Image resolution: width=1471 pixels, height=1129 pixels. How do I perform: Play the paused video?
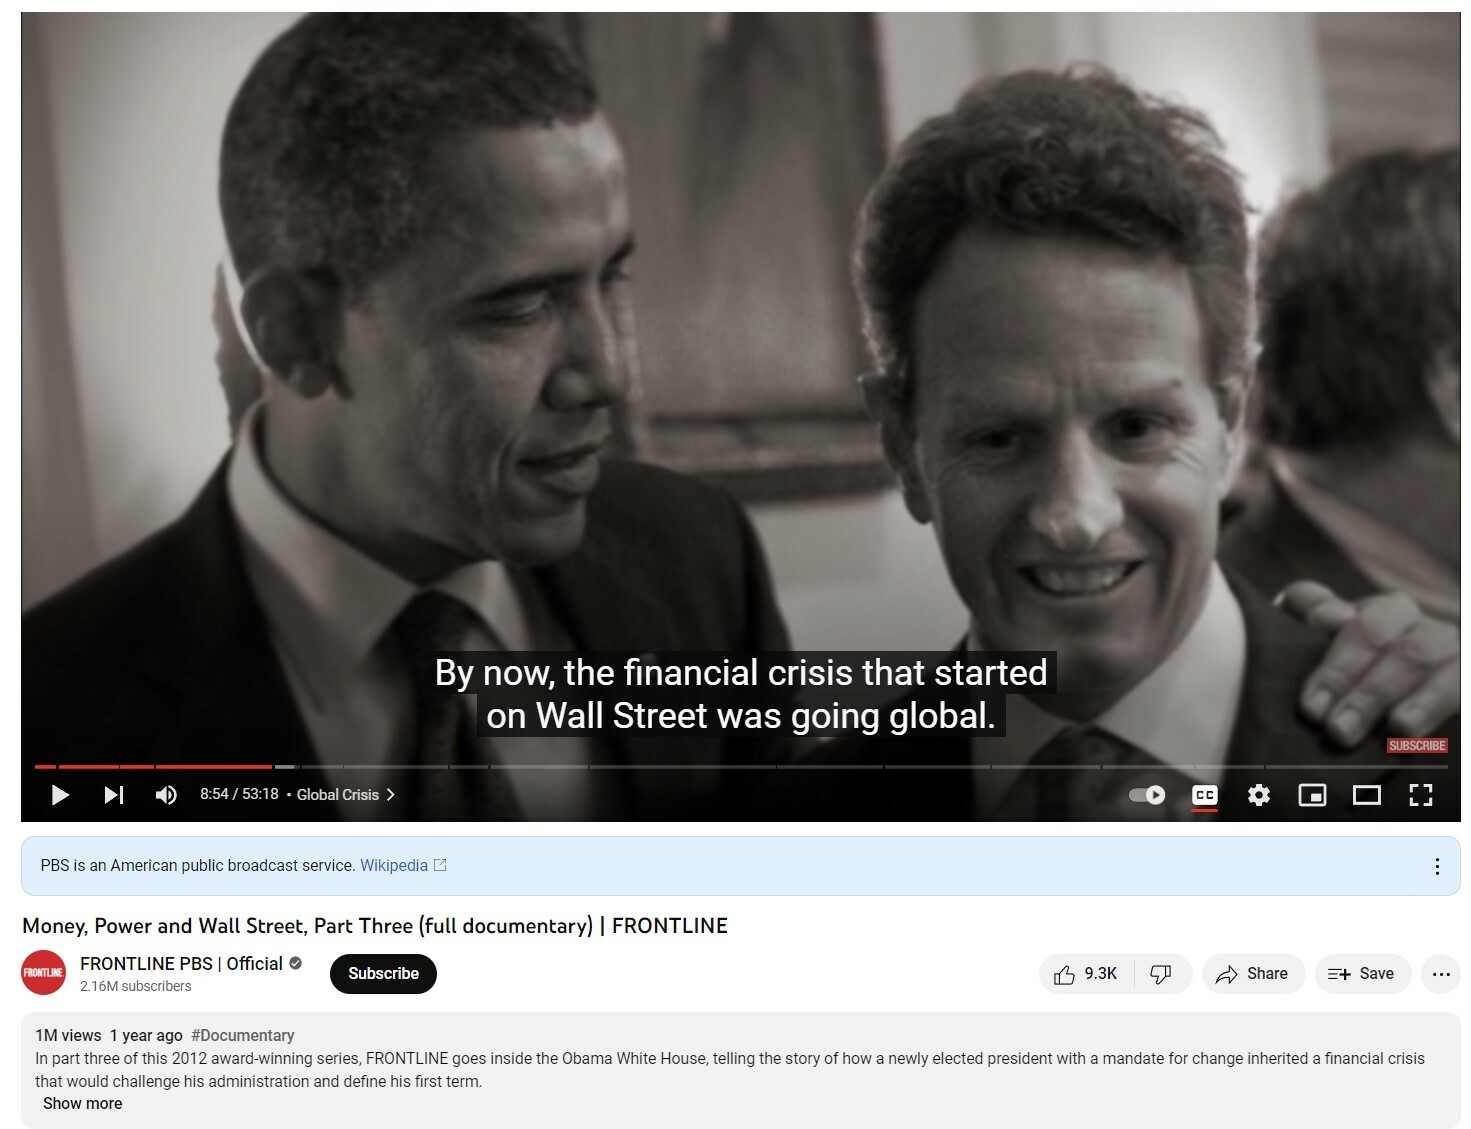60,795
